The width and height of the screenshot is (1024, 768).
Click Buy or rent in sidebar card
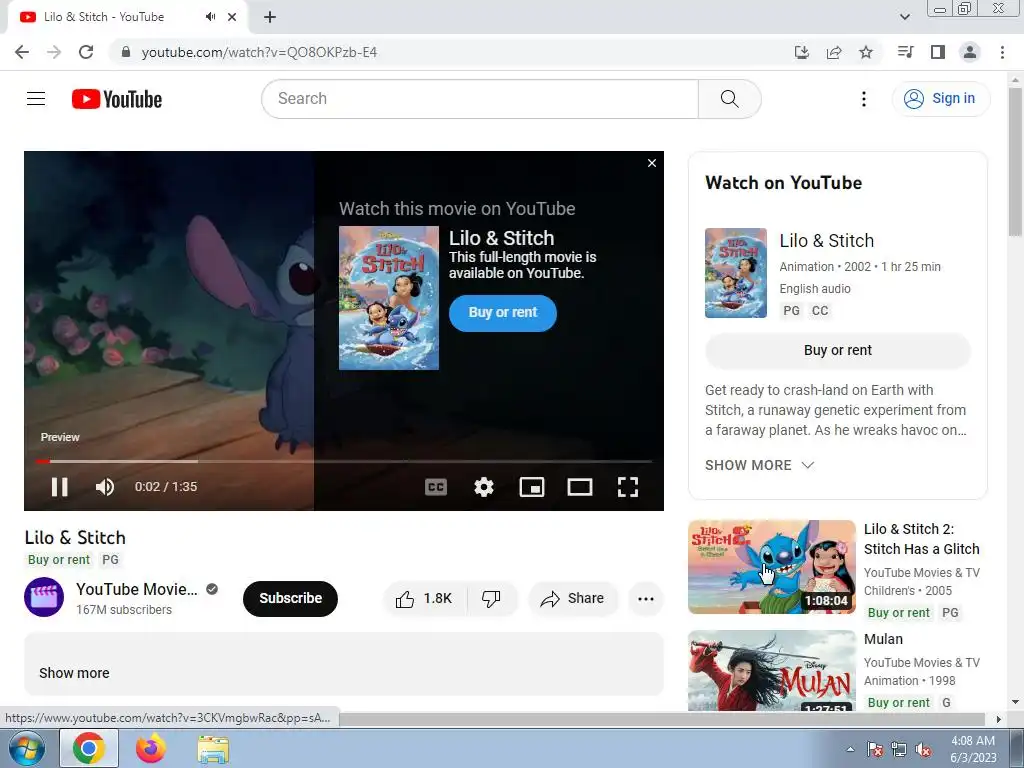coord(838,350)
